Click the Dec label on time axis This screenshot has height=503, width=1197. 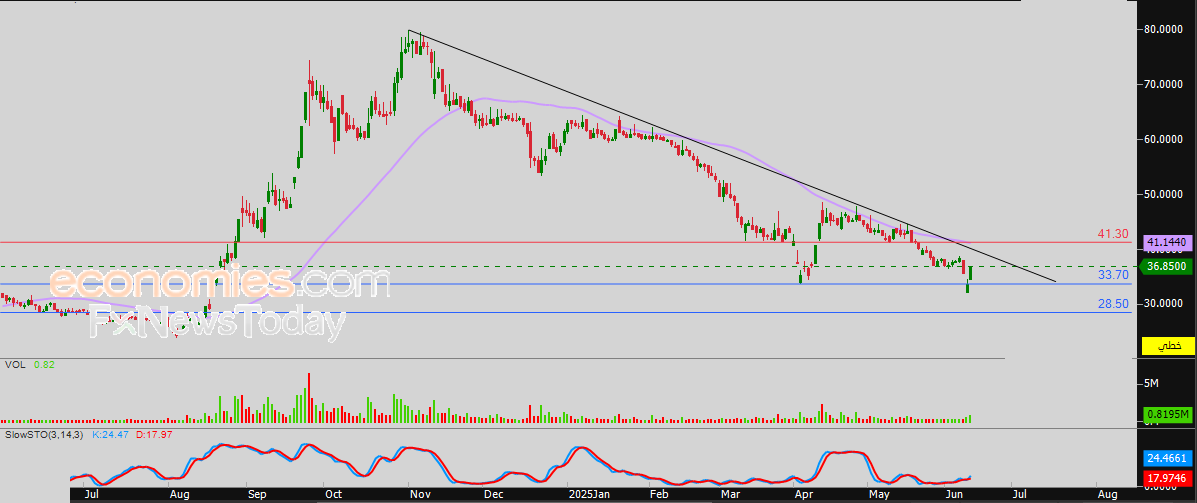click(494, 495)
